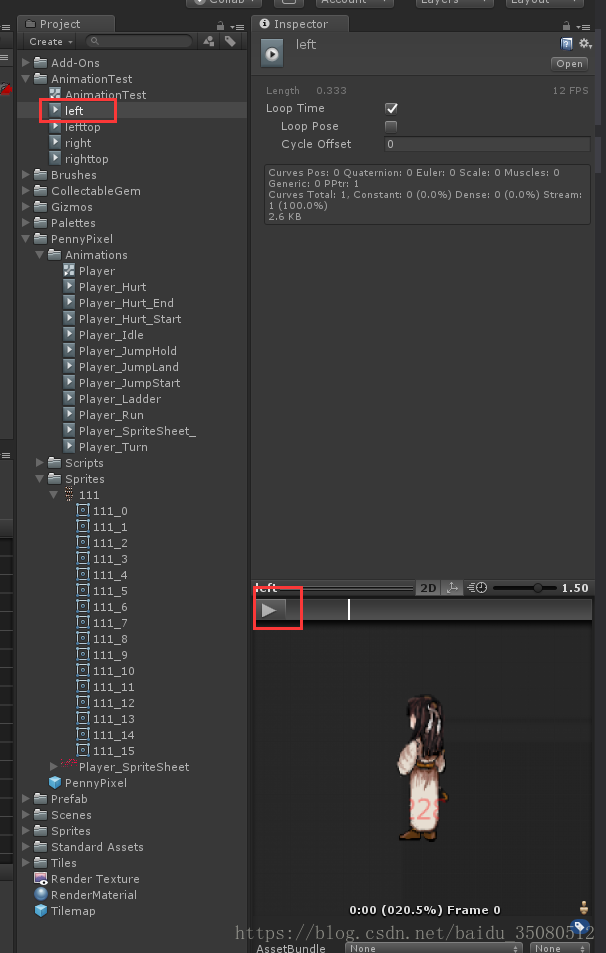Toggle pivot and mass center display in the preview
606x953 pixels.
[x=452, y=588]
